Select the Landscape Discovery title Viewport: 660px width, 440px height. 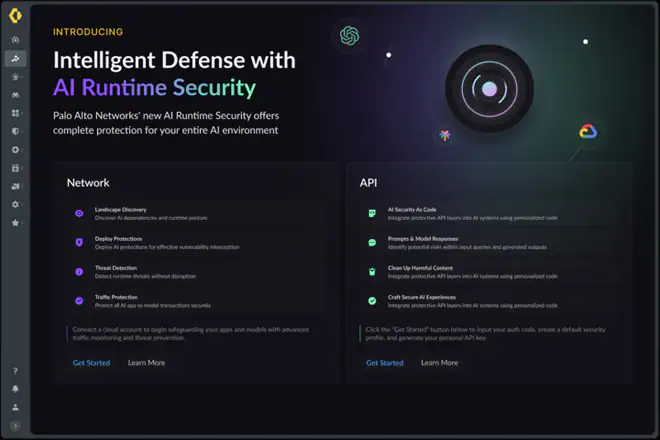tap(120, 210)
